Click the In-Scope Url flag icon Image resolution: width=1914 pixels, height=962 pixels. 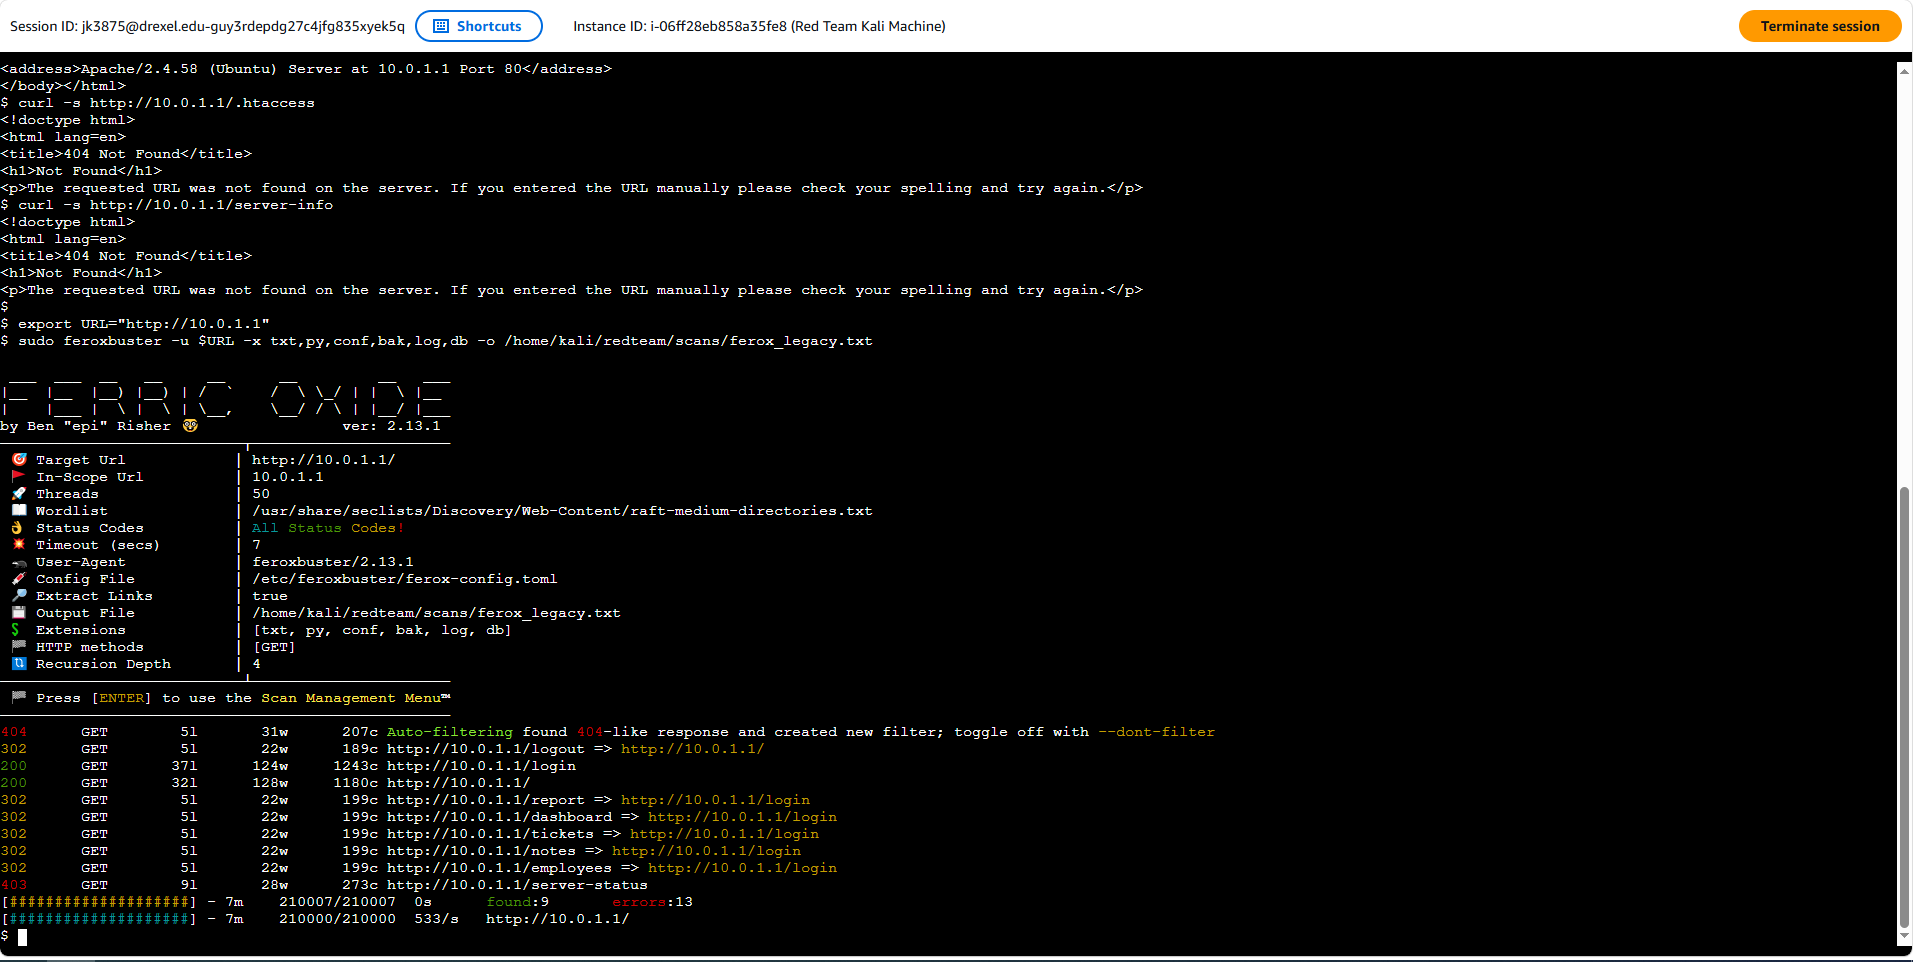click(x=19, y=476)
